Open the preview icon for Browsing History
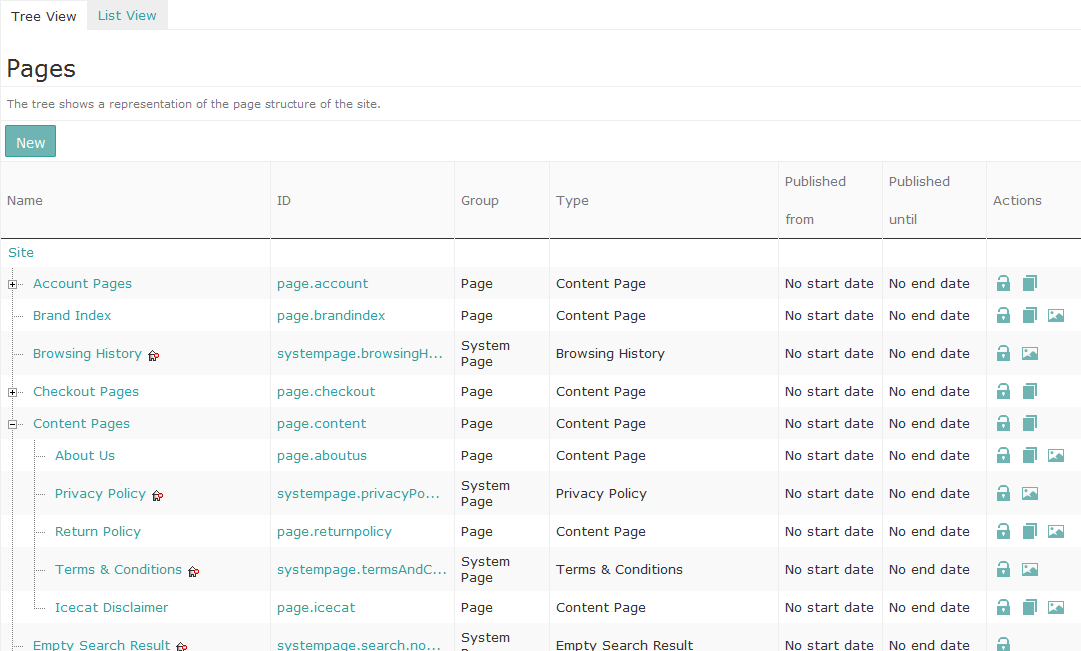This screenshot has height=651, width=1081. point(1030,353)
